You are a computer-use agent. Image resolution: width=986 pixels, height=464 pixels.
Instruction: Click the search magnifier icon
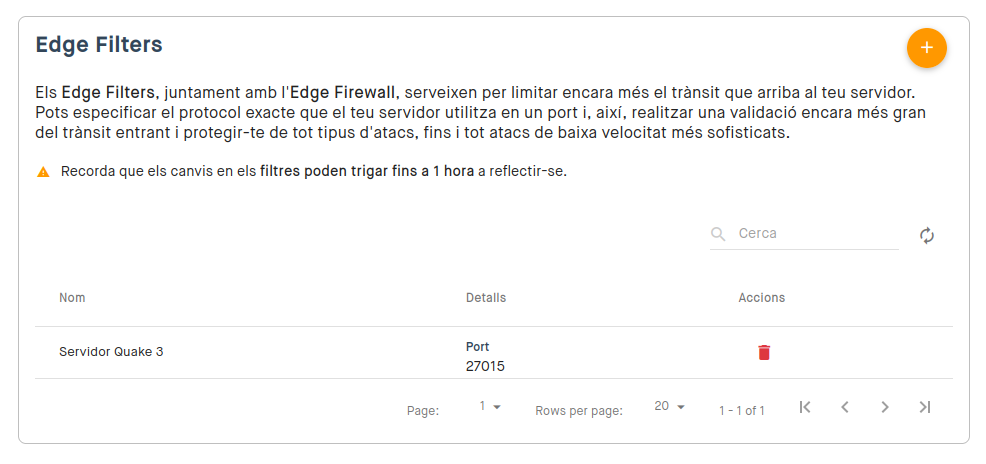pos(717,235)
